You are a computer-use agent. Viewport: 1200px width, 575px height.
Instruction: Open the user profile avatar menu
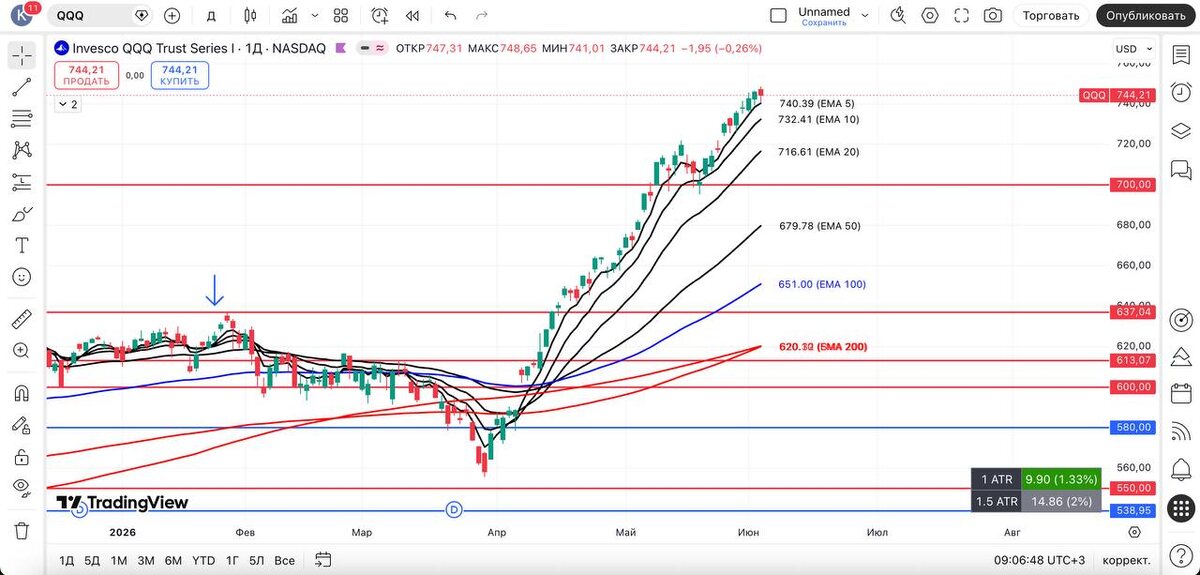tap(23, 15)
